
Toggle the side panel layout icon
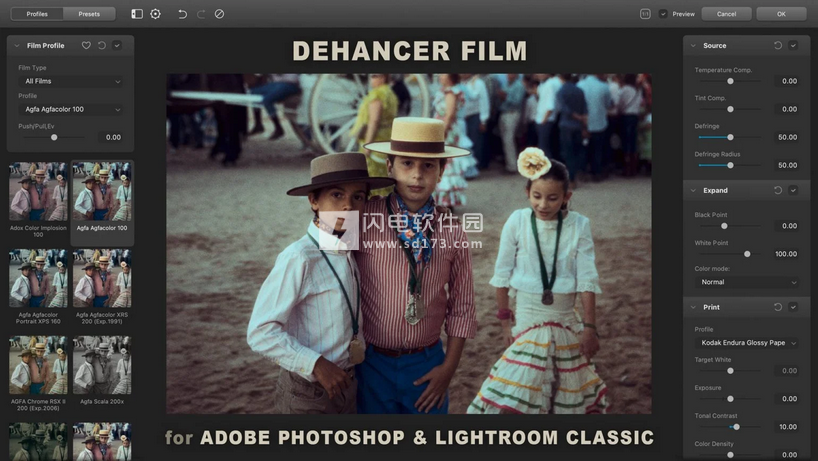pyautogui.click(x=137, y=14)
